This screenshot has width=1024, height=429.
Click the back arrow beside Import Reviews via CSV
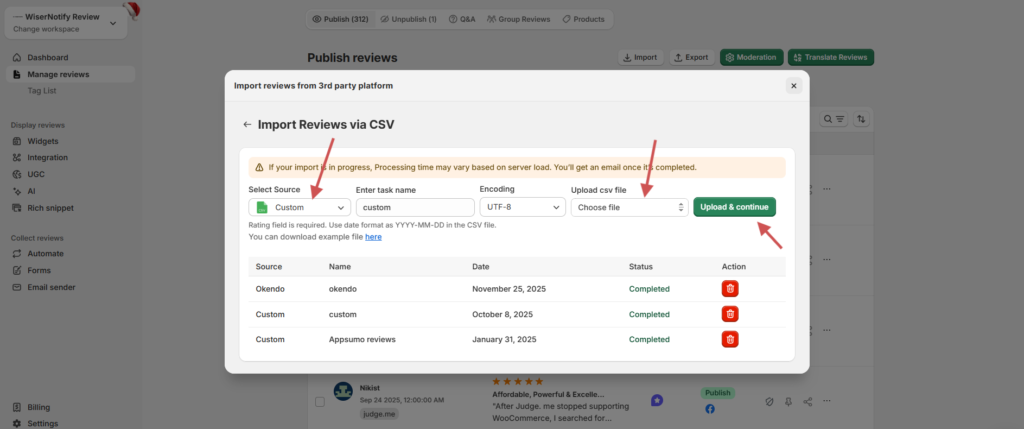246,125
